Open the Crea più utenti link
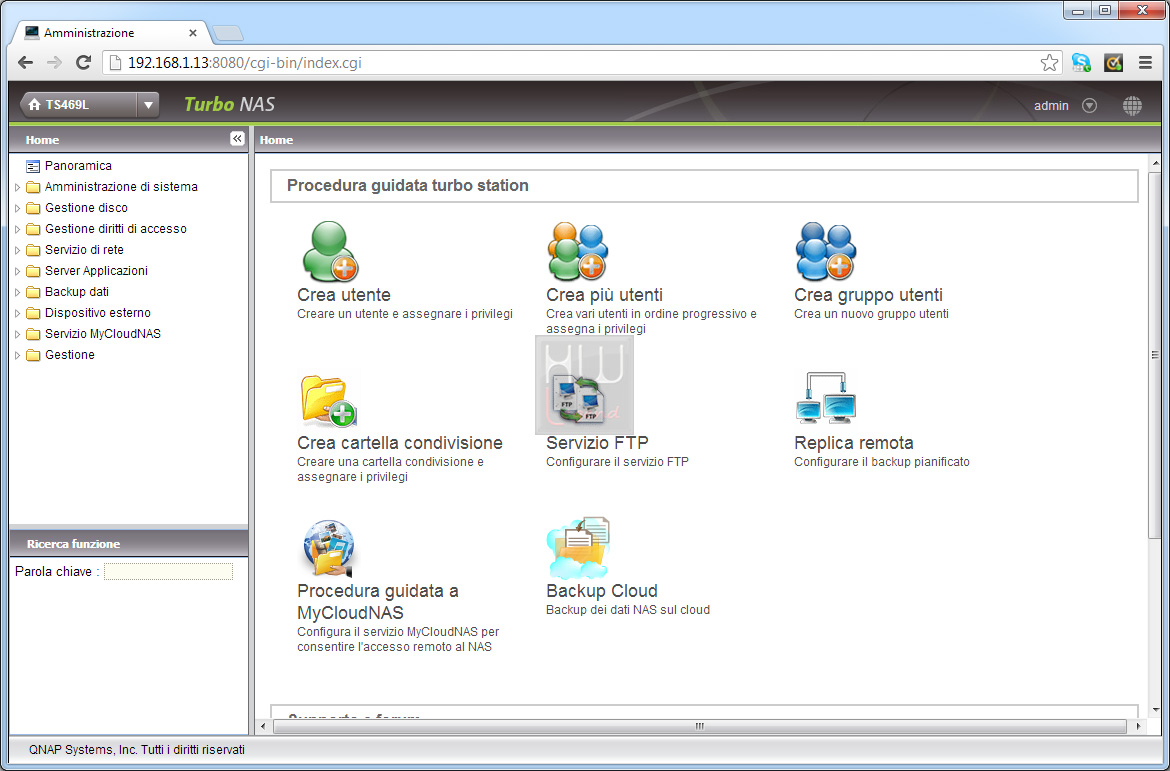 pyautogui.click(x=604, y=295)
